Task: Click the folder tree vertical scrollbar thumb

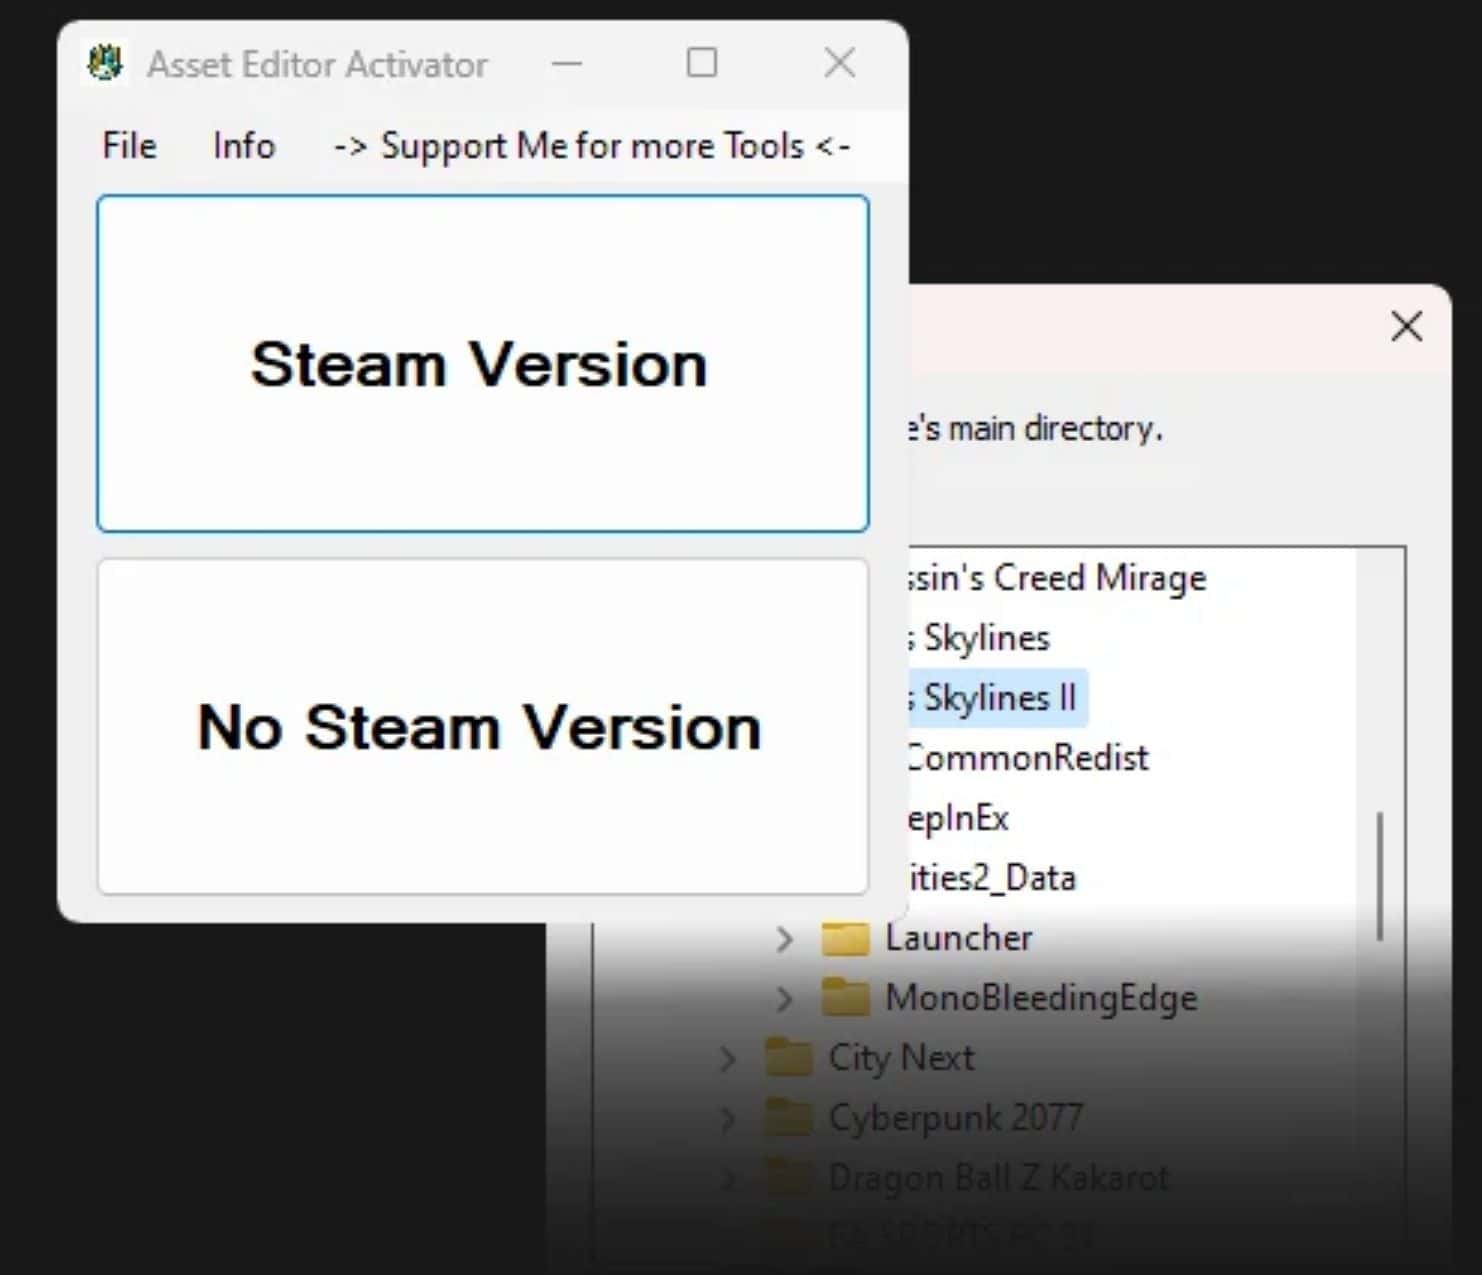Action: [1380, 877]
